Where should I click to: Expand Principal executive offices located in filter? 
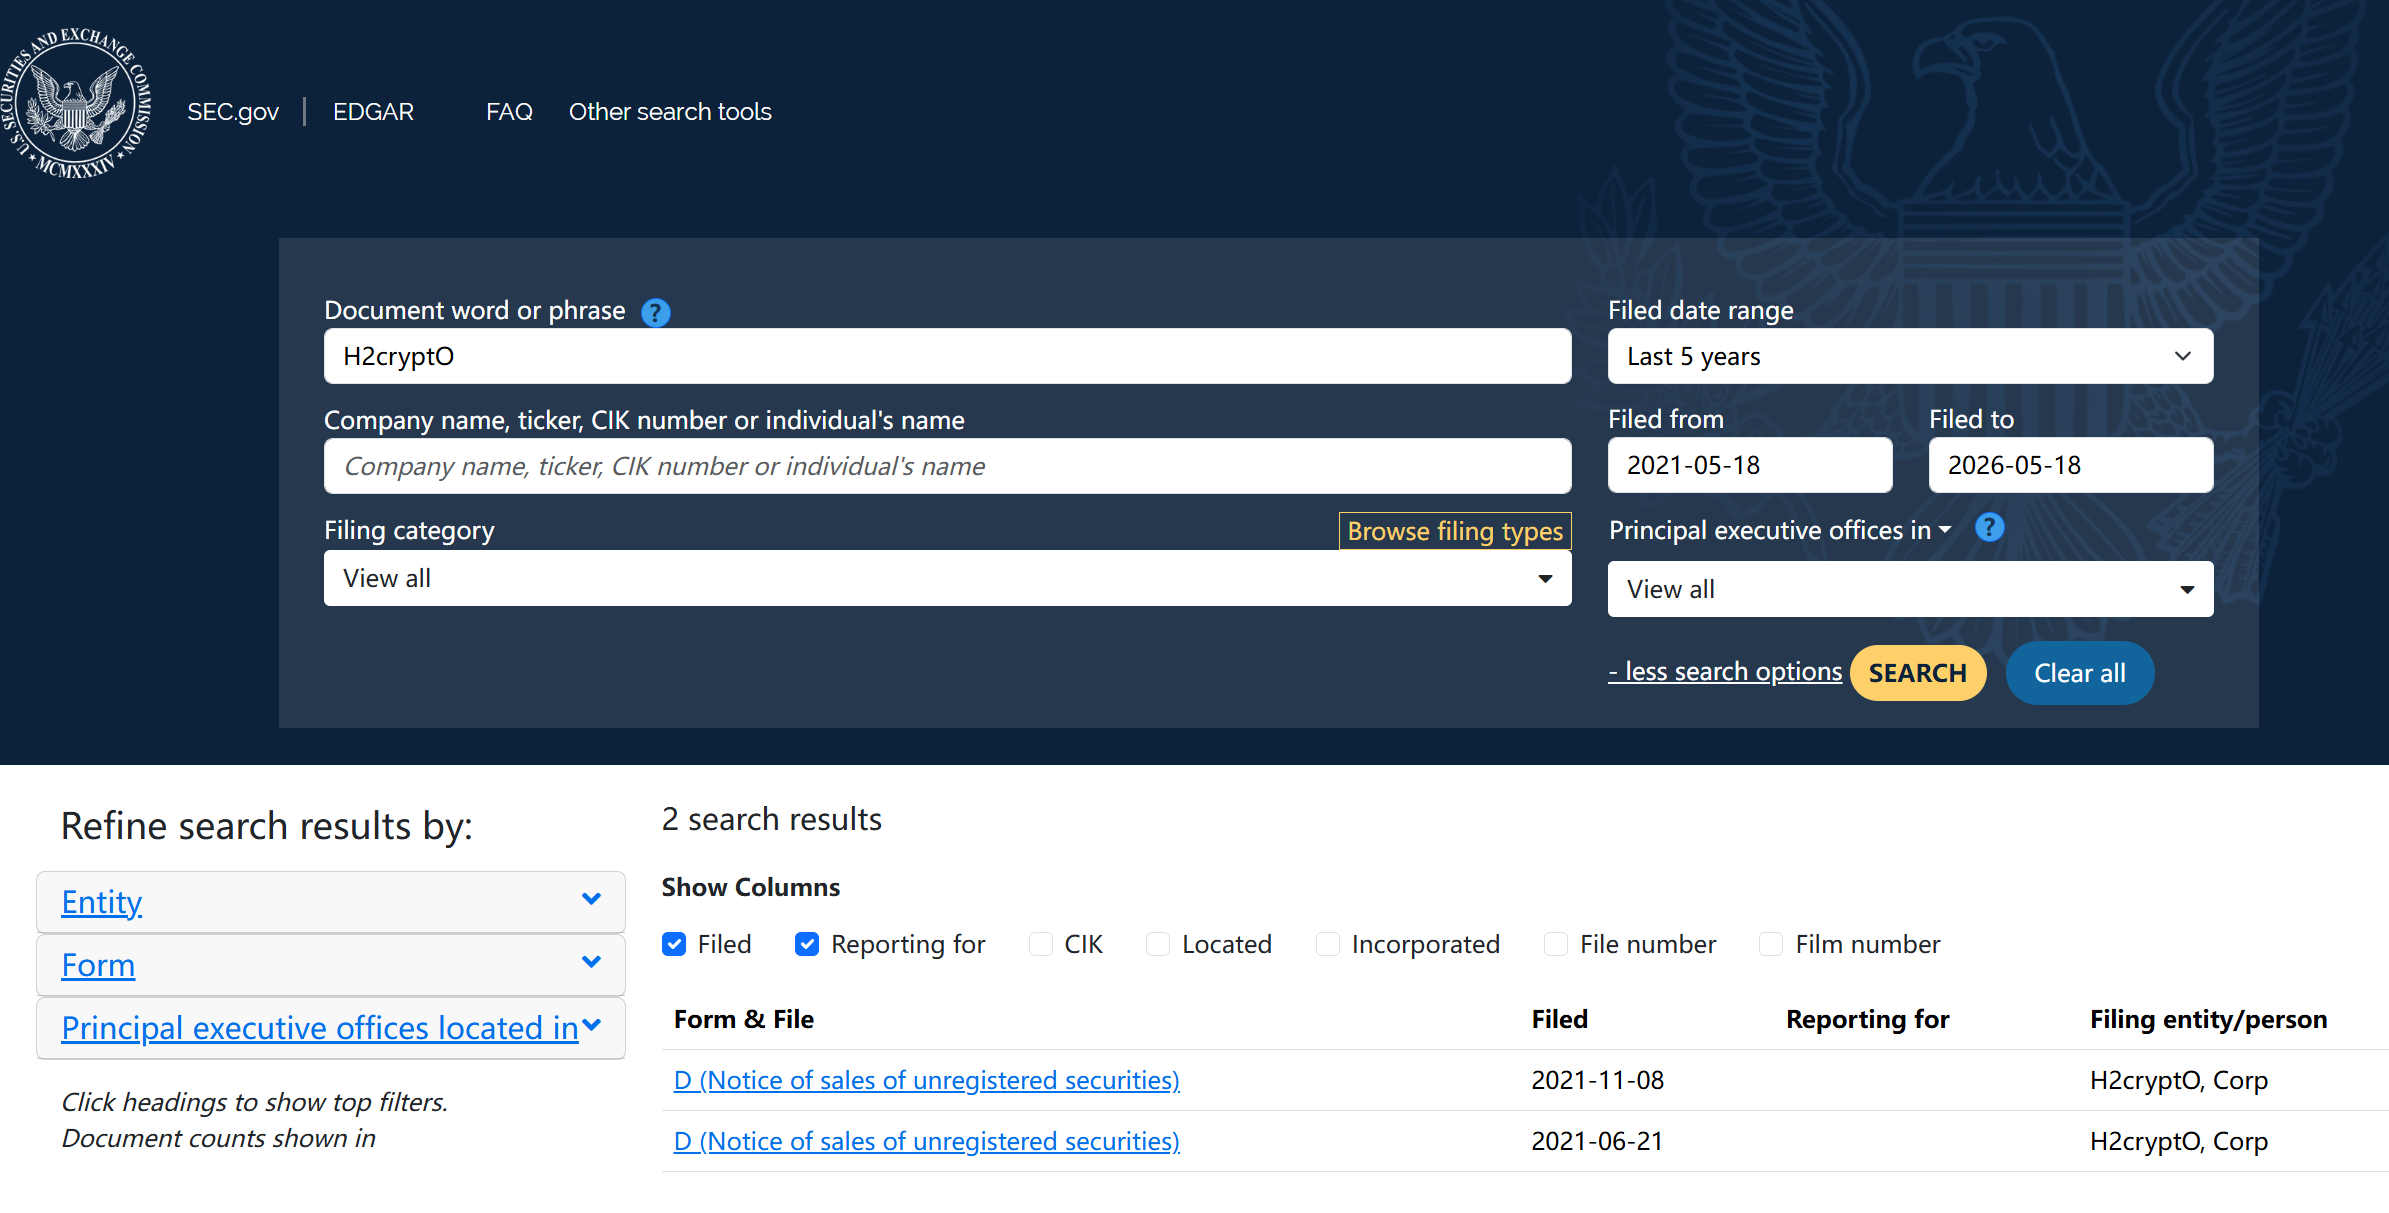(331, 1028)
